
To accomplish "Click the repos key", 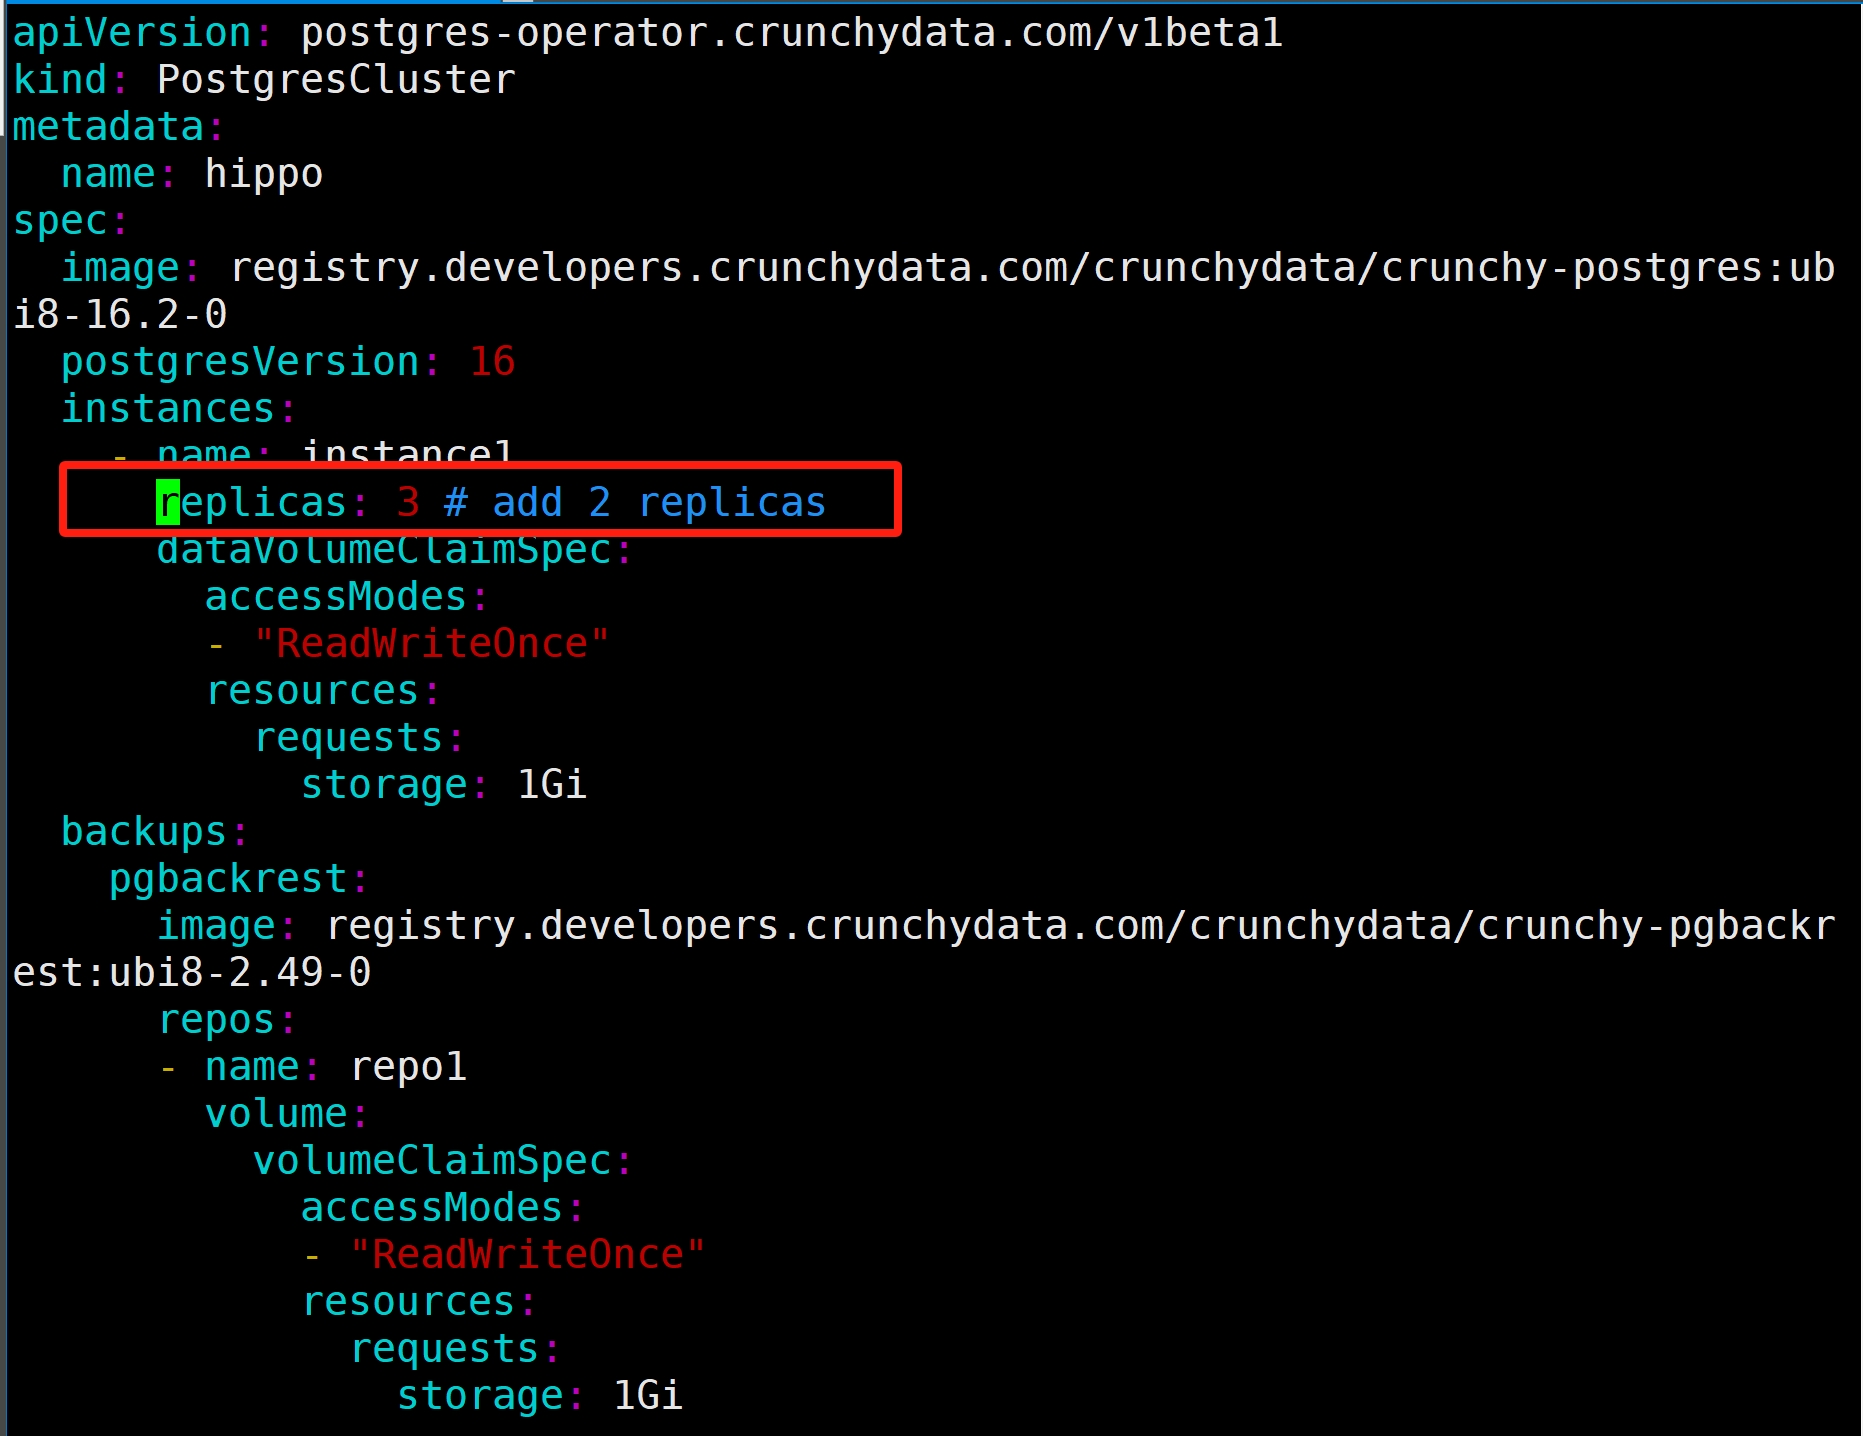I will pyautogui.click(x=216, y=1020).
